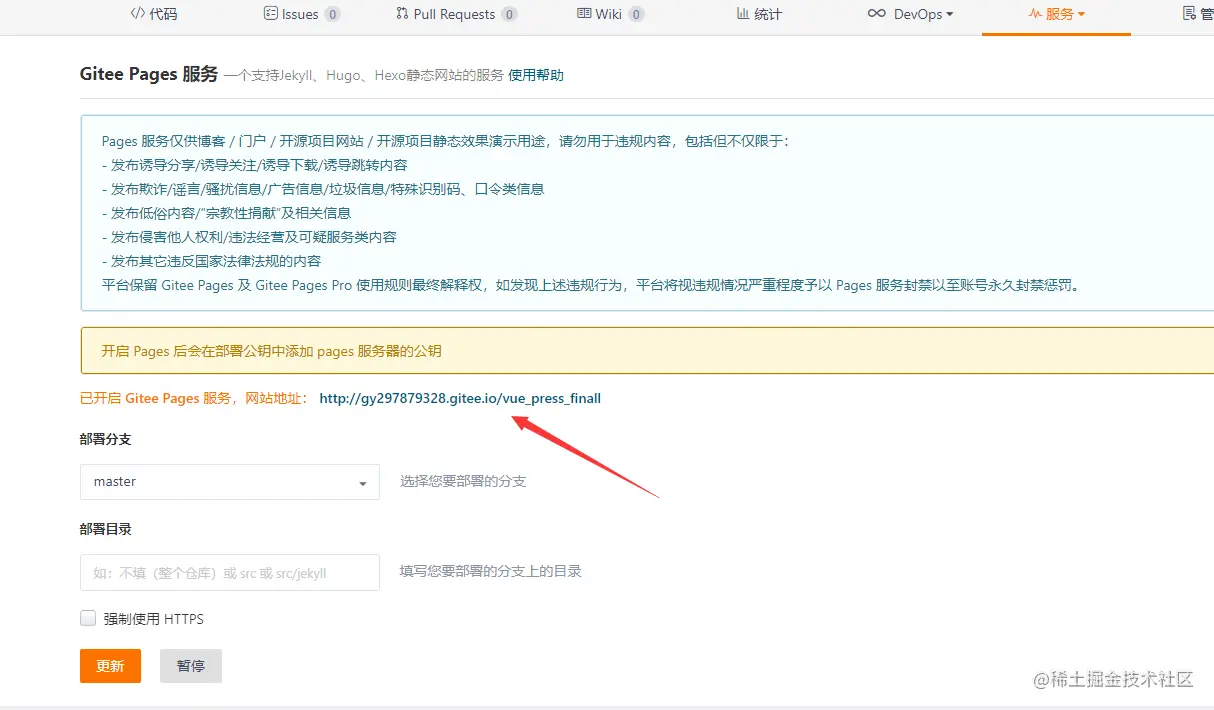Viewport: 1214px width, 710px height.
Task: Open the master branch dropdown
Action: point(230,482)
